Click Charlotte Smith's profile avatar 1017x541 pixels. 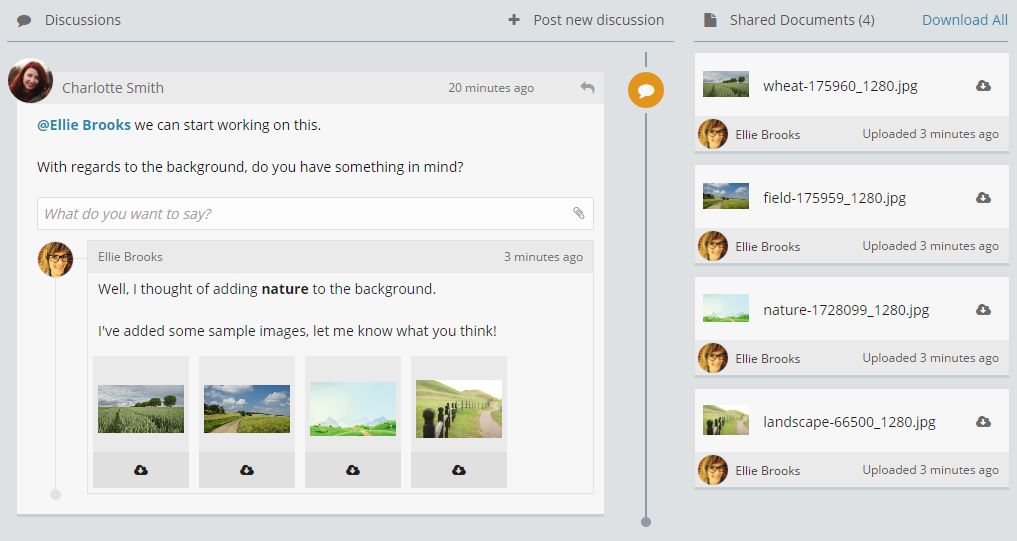pyautogui.click(x=30, y=82)
